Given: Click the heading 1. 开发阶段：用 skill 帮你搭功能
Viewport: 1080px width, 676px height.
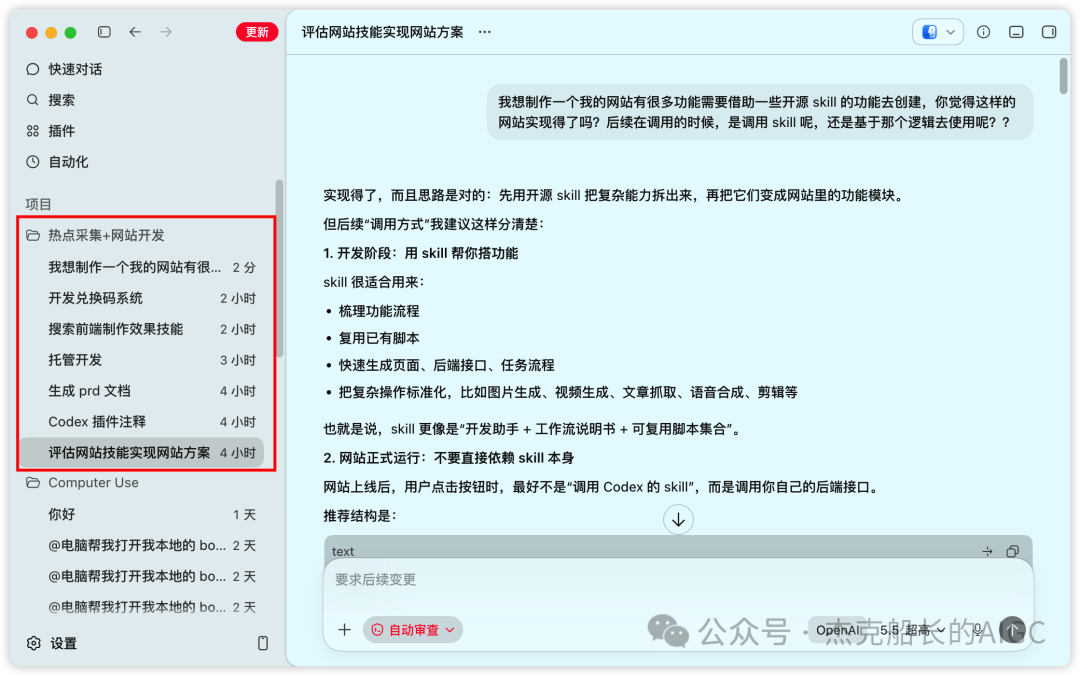Looking at the screenshot, I should coord(421,254).
